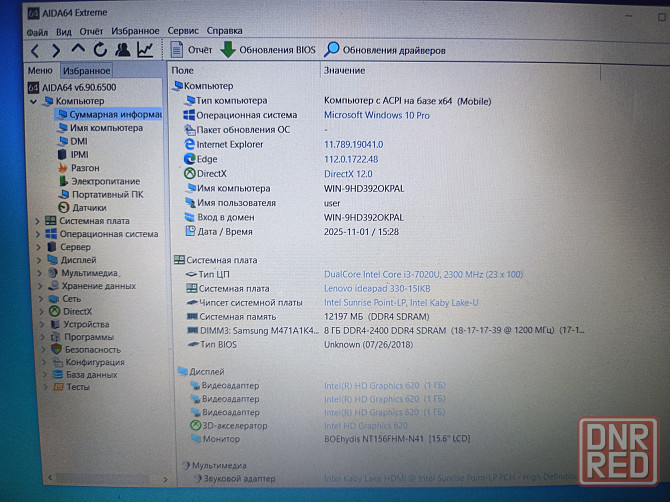Screen dimensions: 670x502
Task: Click the up-level arrow icon
Action: (x=78, y=48)
